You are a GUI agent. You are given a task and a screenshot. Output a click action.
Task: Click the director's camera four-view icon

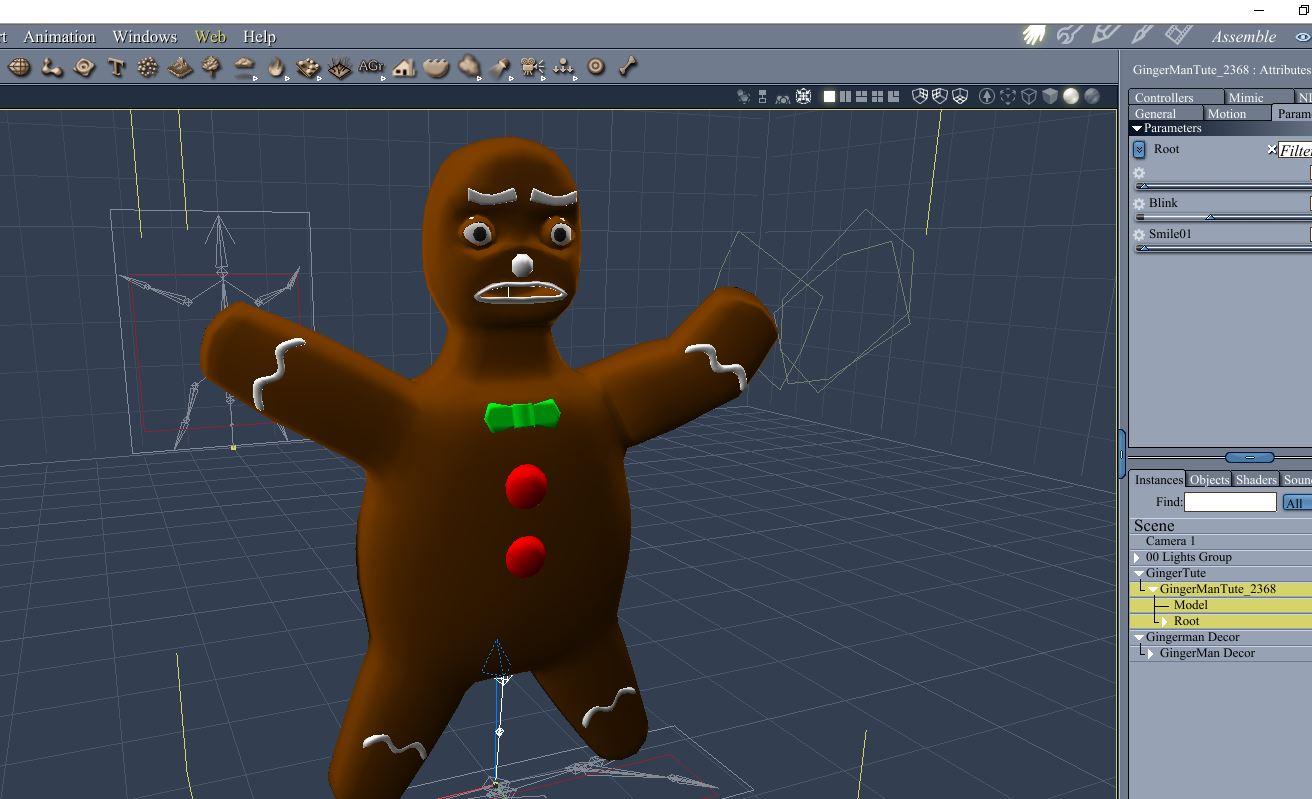803,96
